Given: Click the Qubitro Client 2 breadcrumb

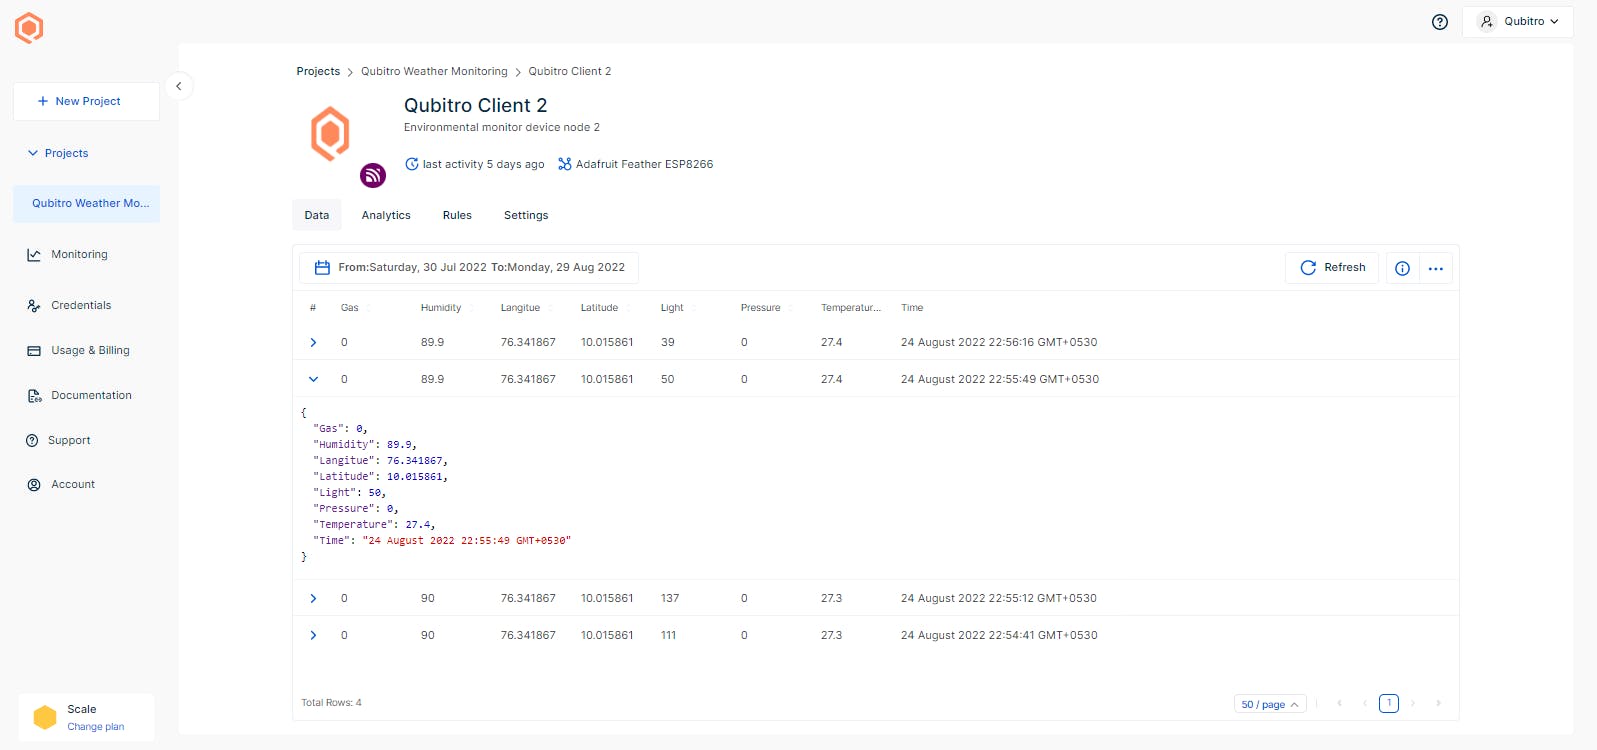Looking at the screenshot, I should 569,71.
